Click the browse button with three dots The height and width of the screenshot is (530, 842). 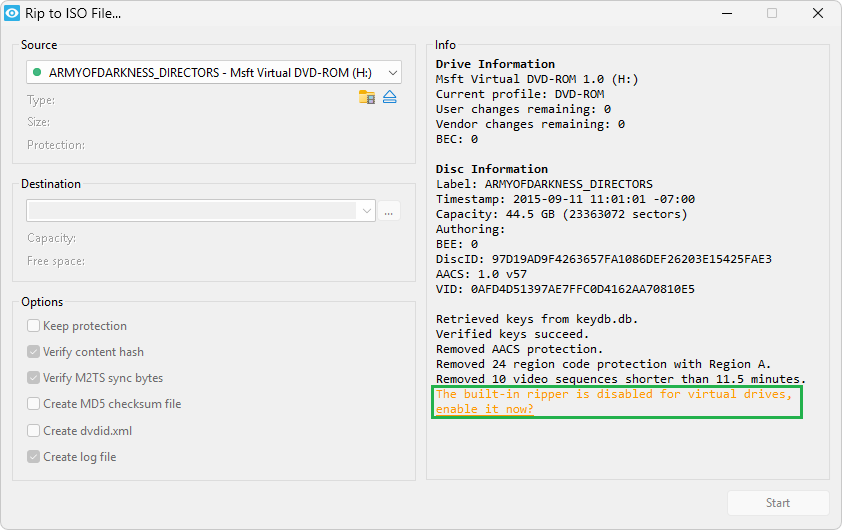point(389,211)
